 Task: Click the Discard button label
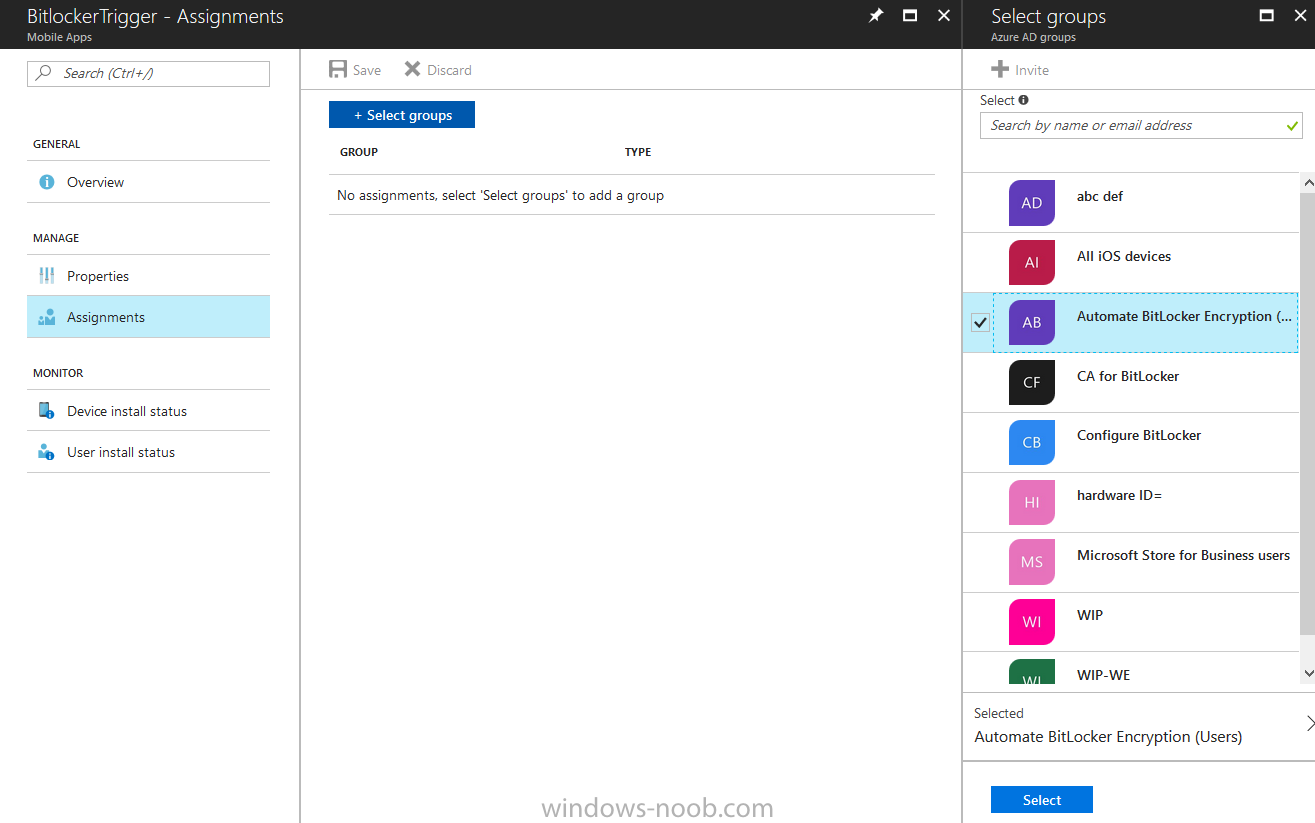(449, 70)
